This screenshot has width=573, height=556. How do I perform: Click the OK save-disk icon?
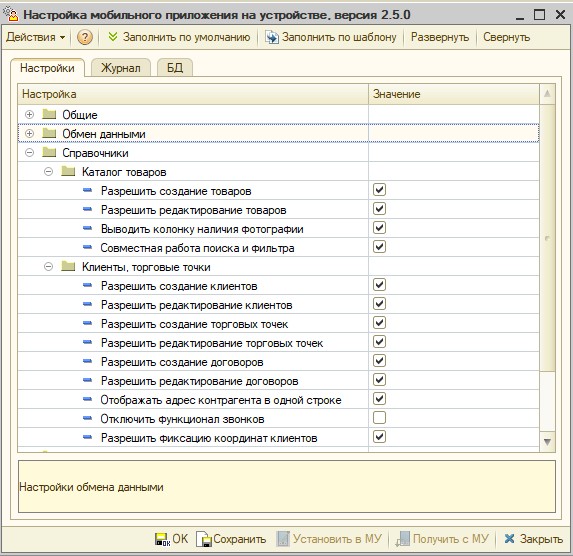pyautogui.click(x=162, y=539)
